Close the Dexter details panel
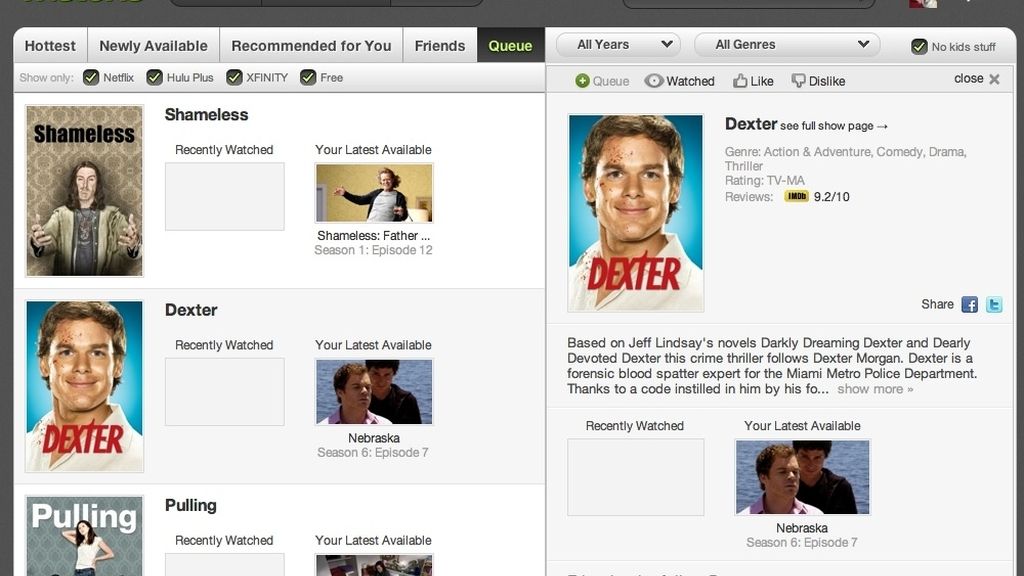Screen dimensions: 1024x576 977,79
